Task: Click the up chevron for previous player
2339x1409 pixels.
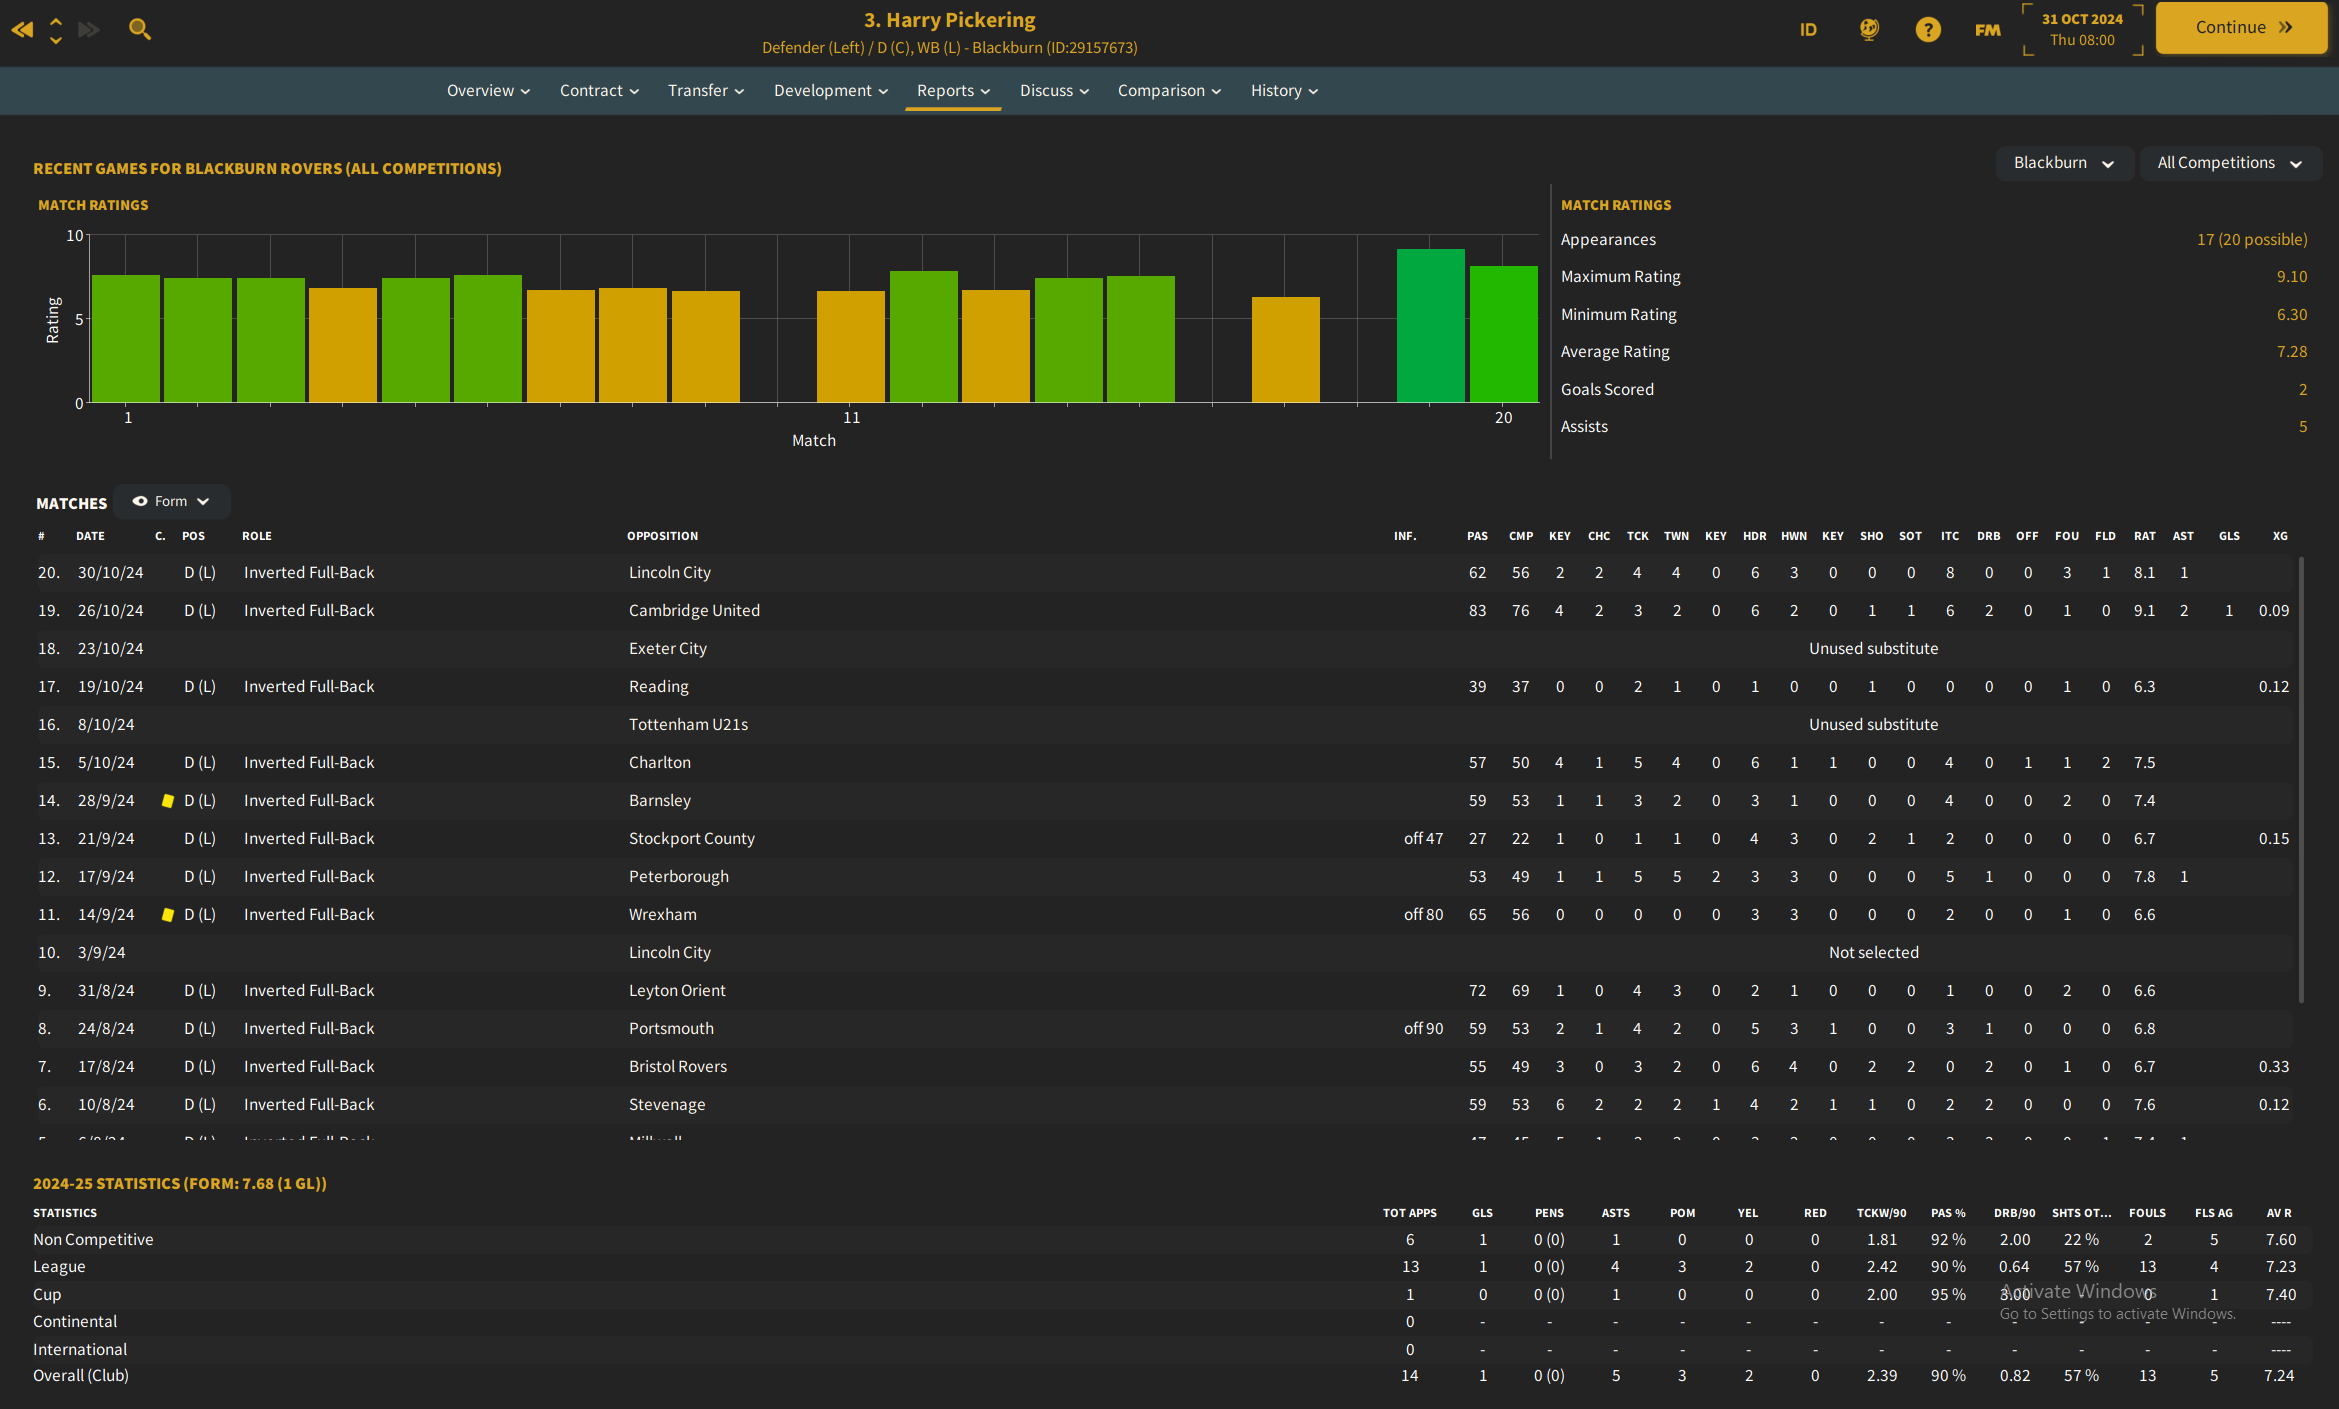Action: point(56,22)
